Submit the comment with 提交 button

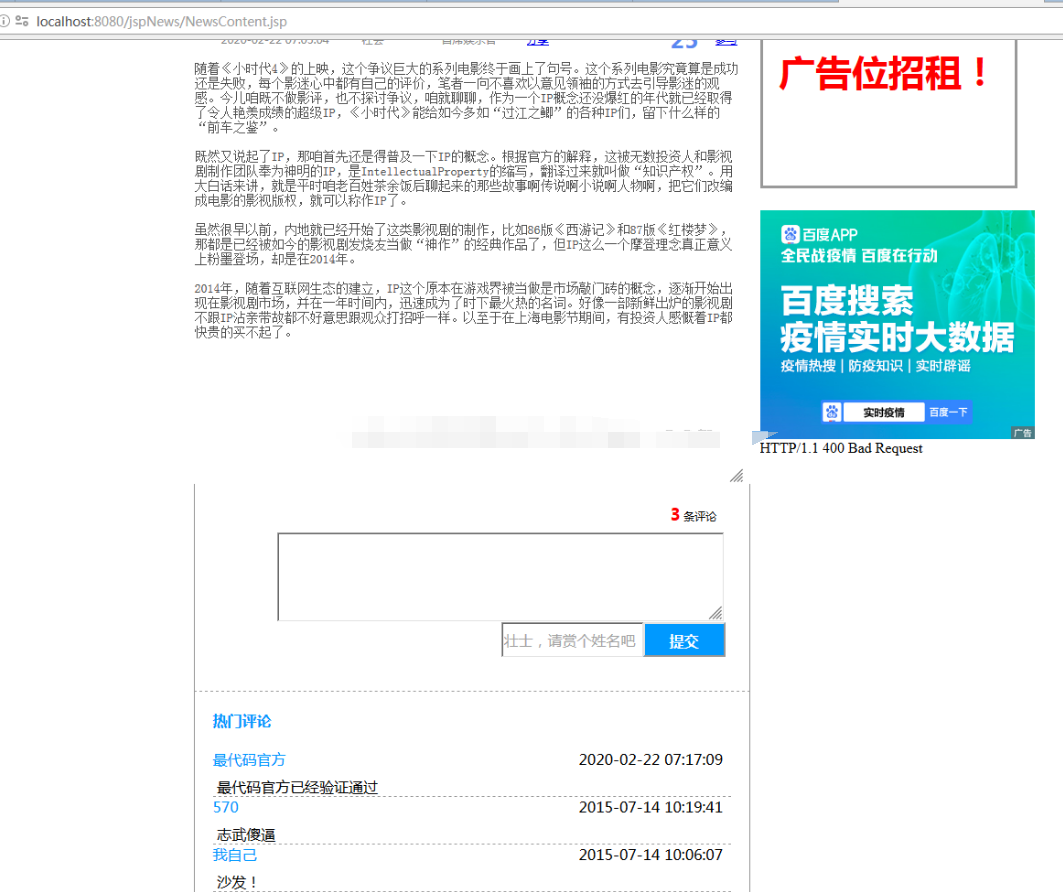[684, 641]
